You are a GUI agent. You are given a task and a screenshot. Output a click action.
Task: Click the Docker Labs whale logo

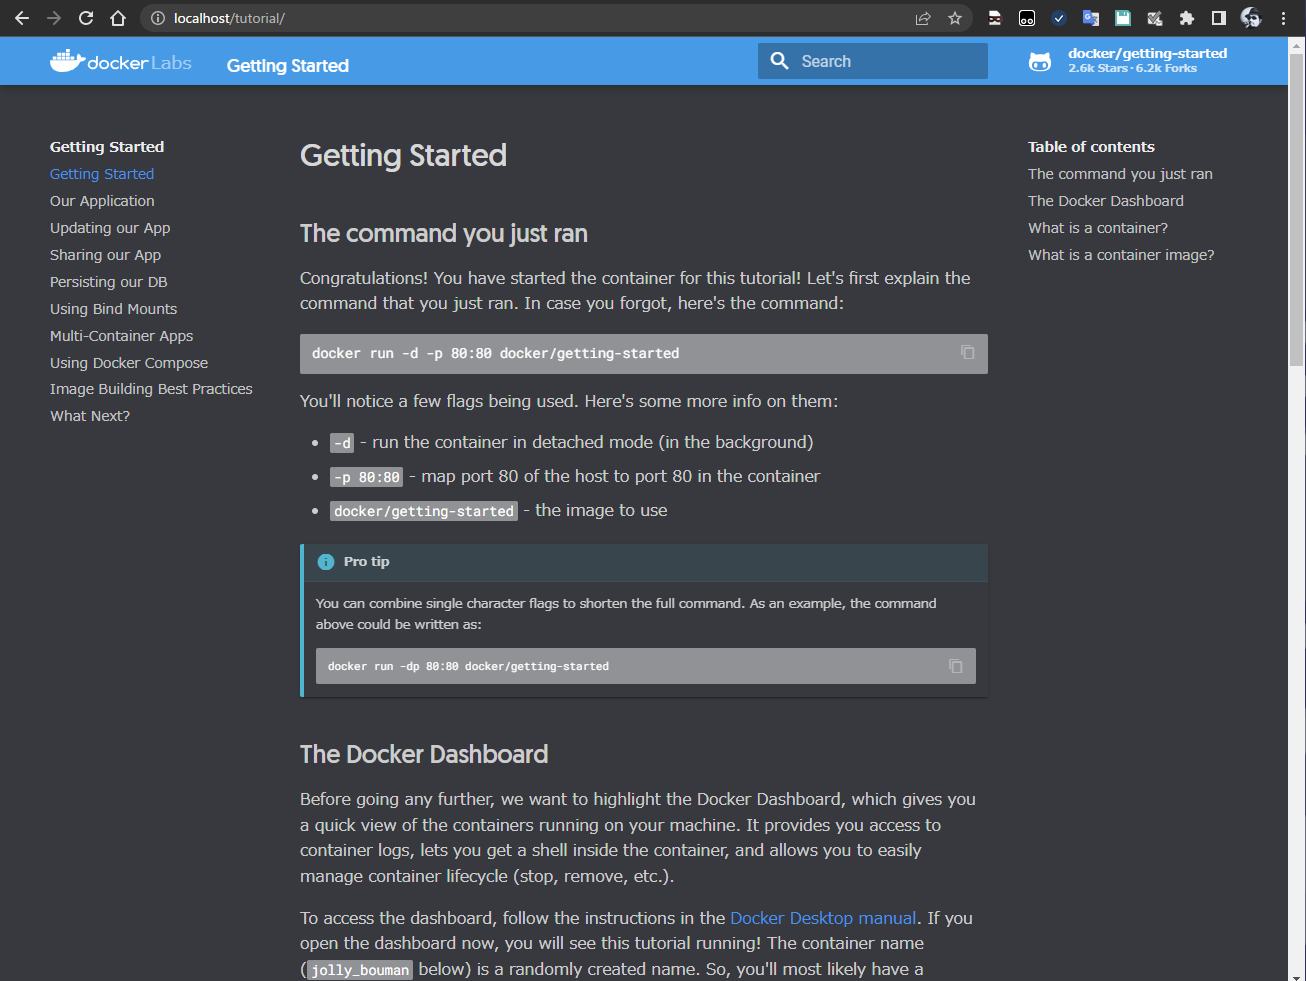[x=120, y=62]
